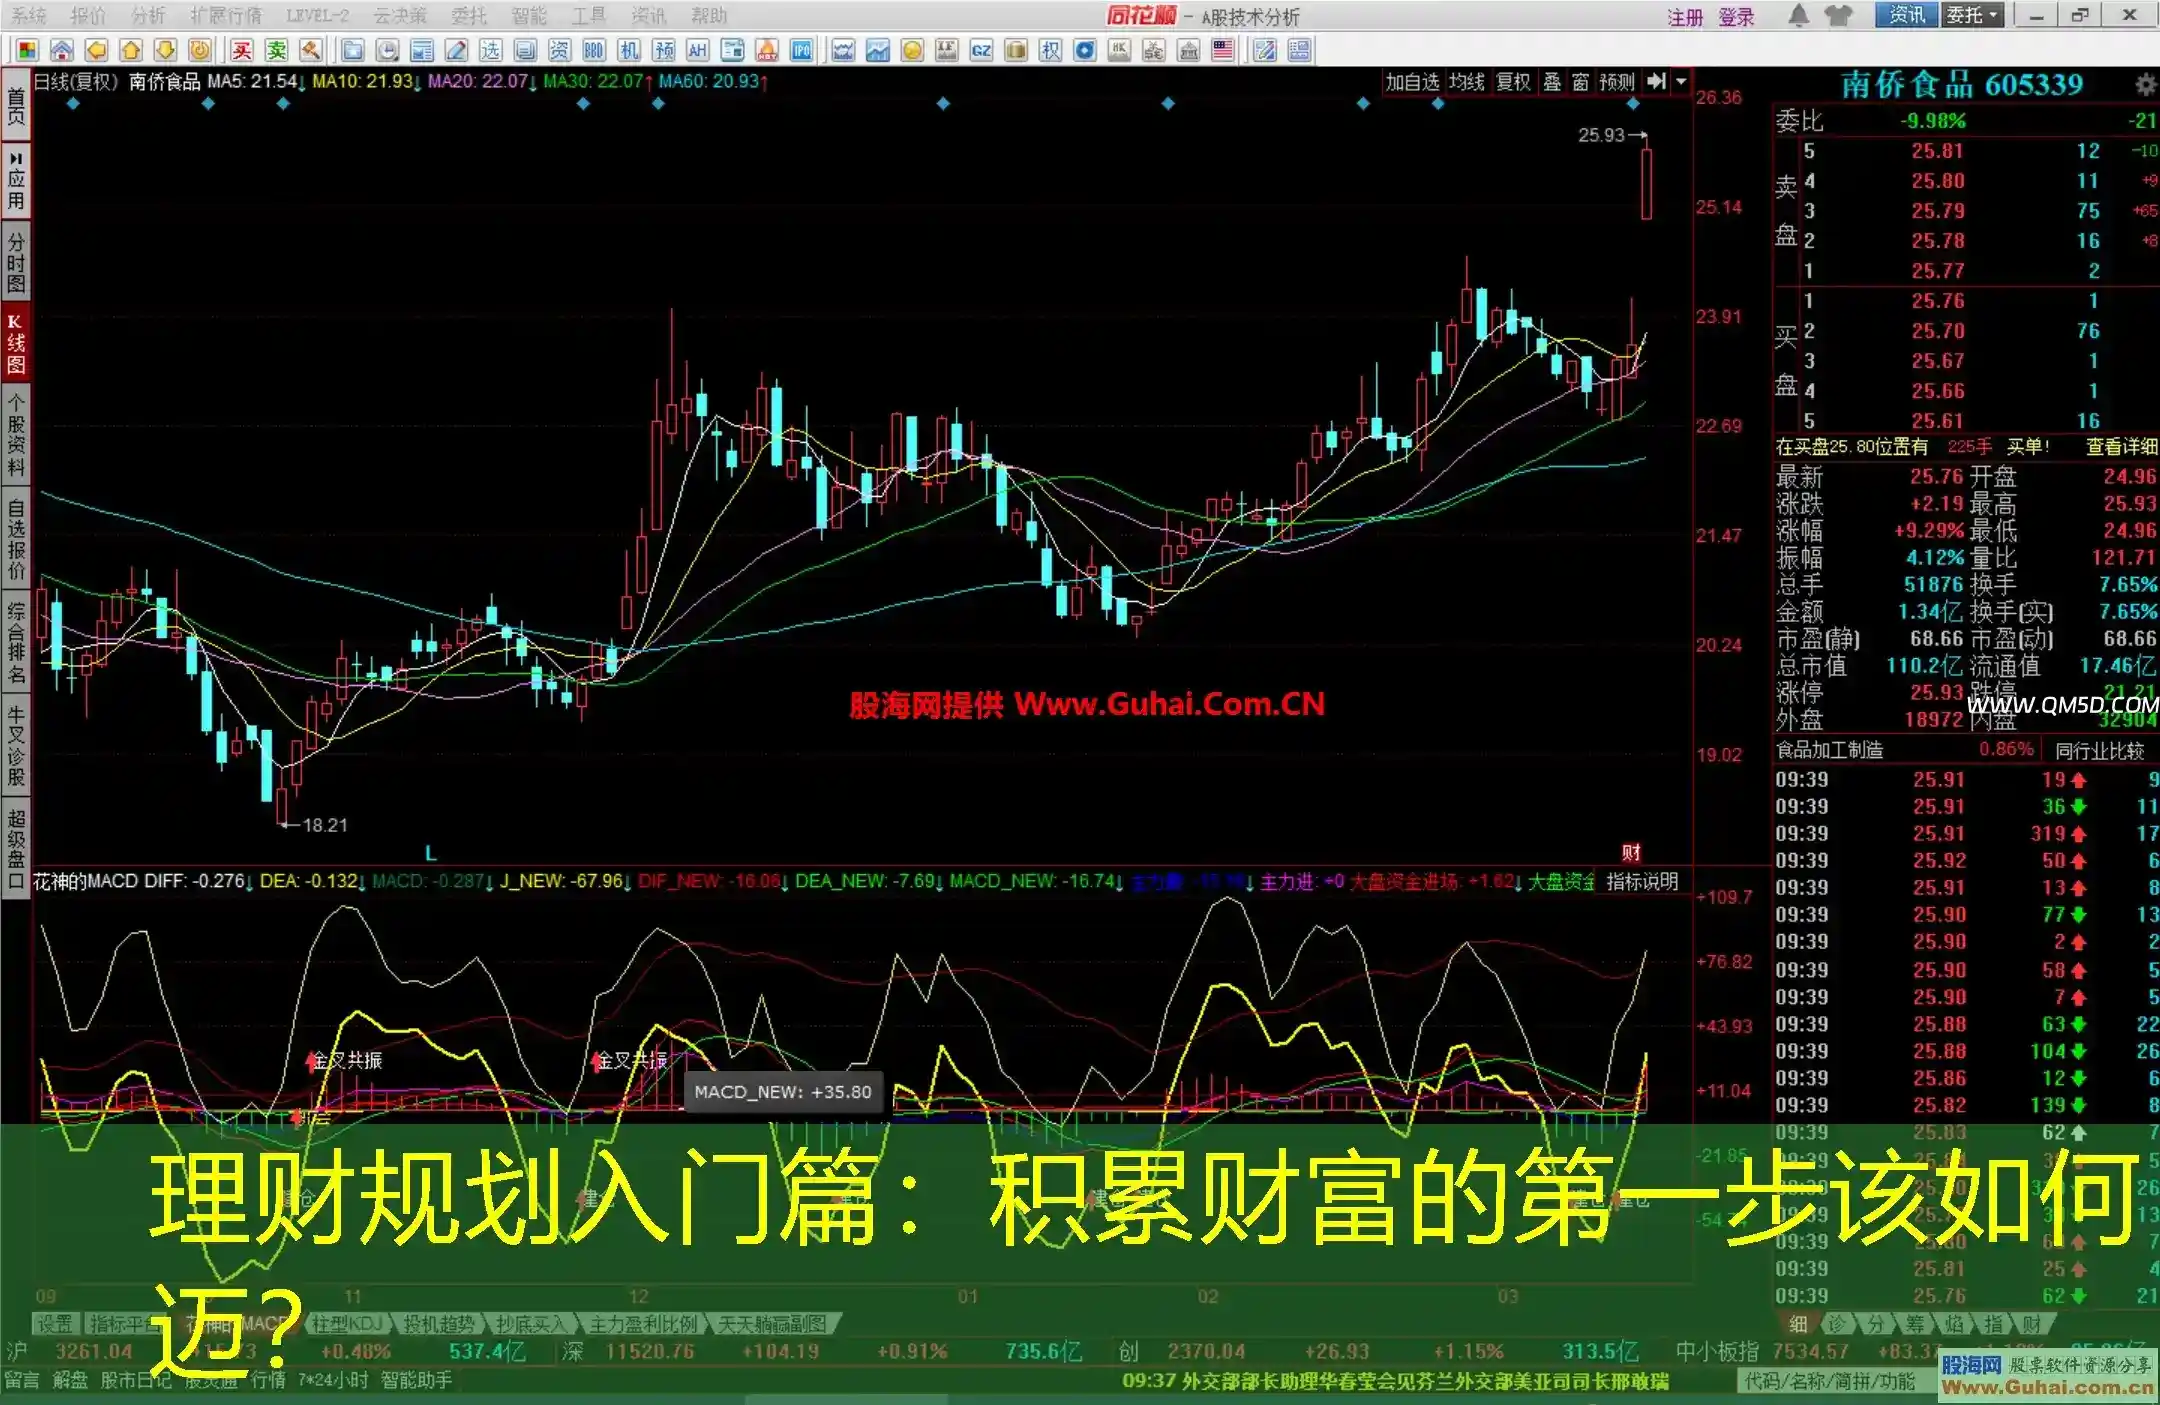Open the 帮助 menu

709,16
